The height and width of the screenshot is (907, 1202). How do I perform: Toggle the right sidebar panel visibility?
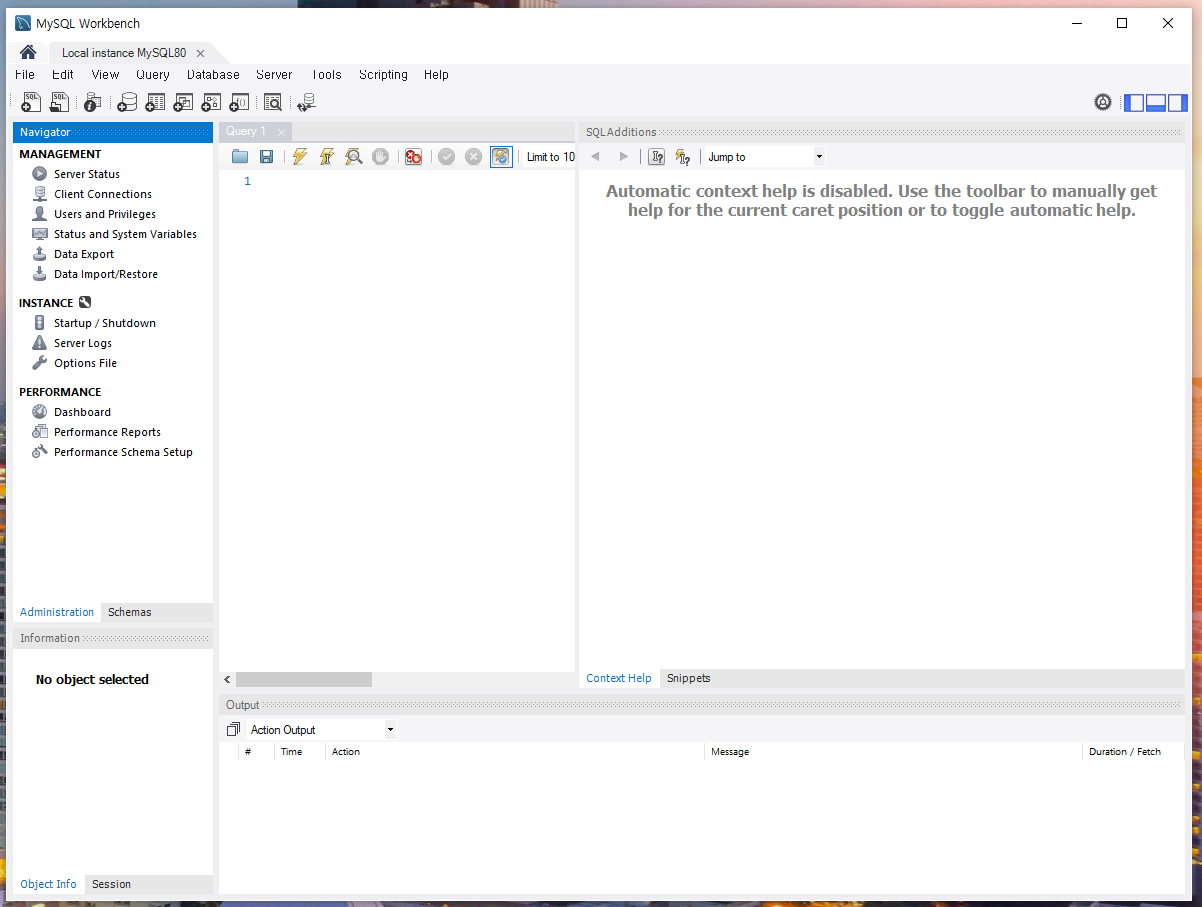tap(1177, 102)
